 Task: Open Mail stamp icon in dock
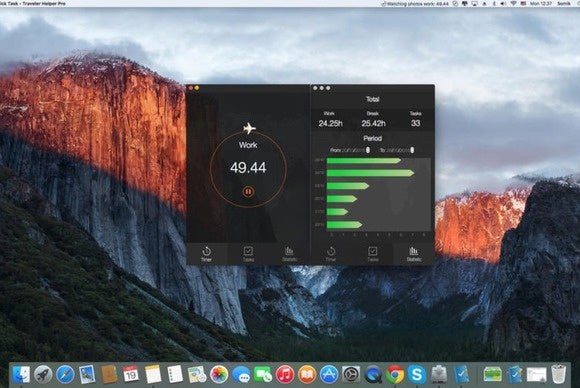click(x=87, y=374)
